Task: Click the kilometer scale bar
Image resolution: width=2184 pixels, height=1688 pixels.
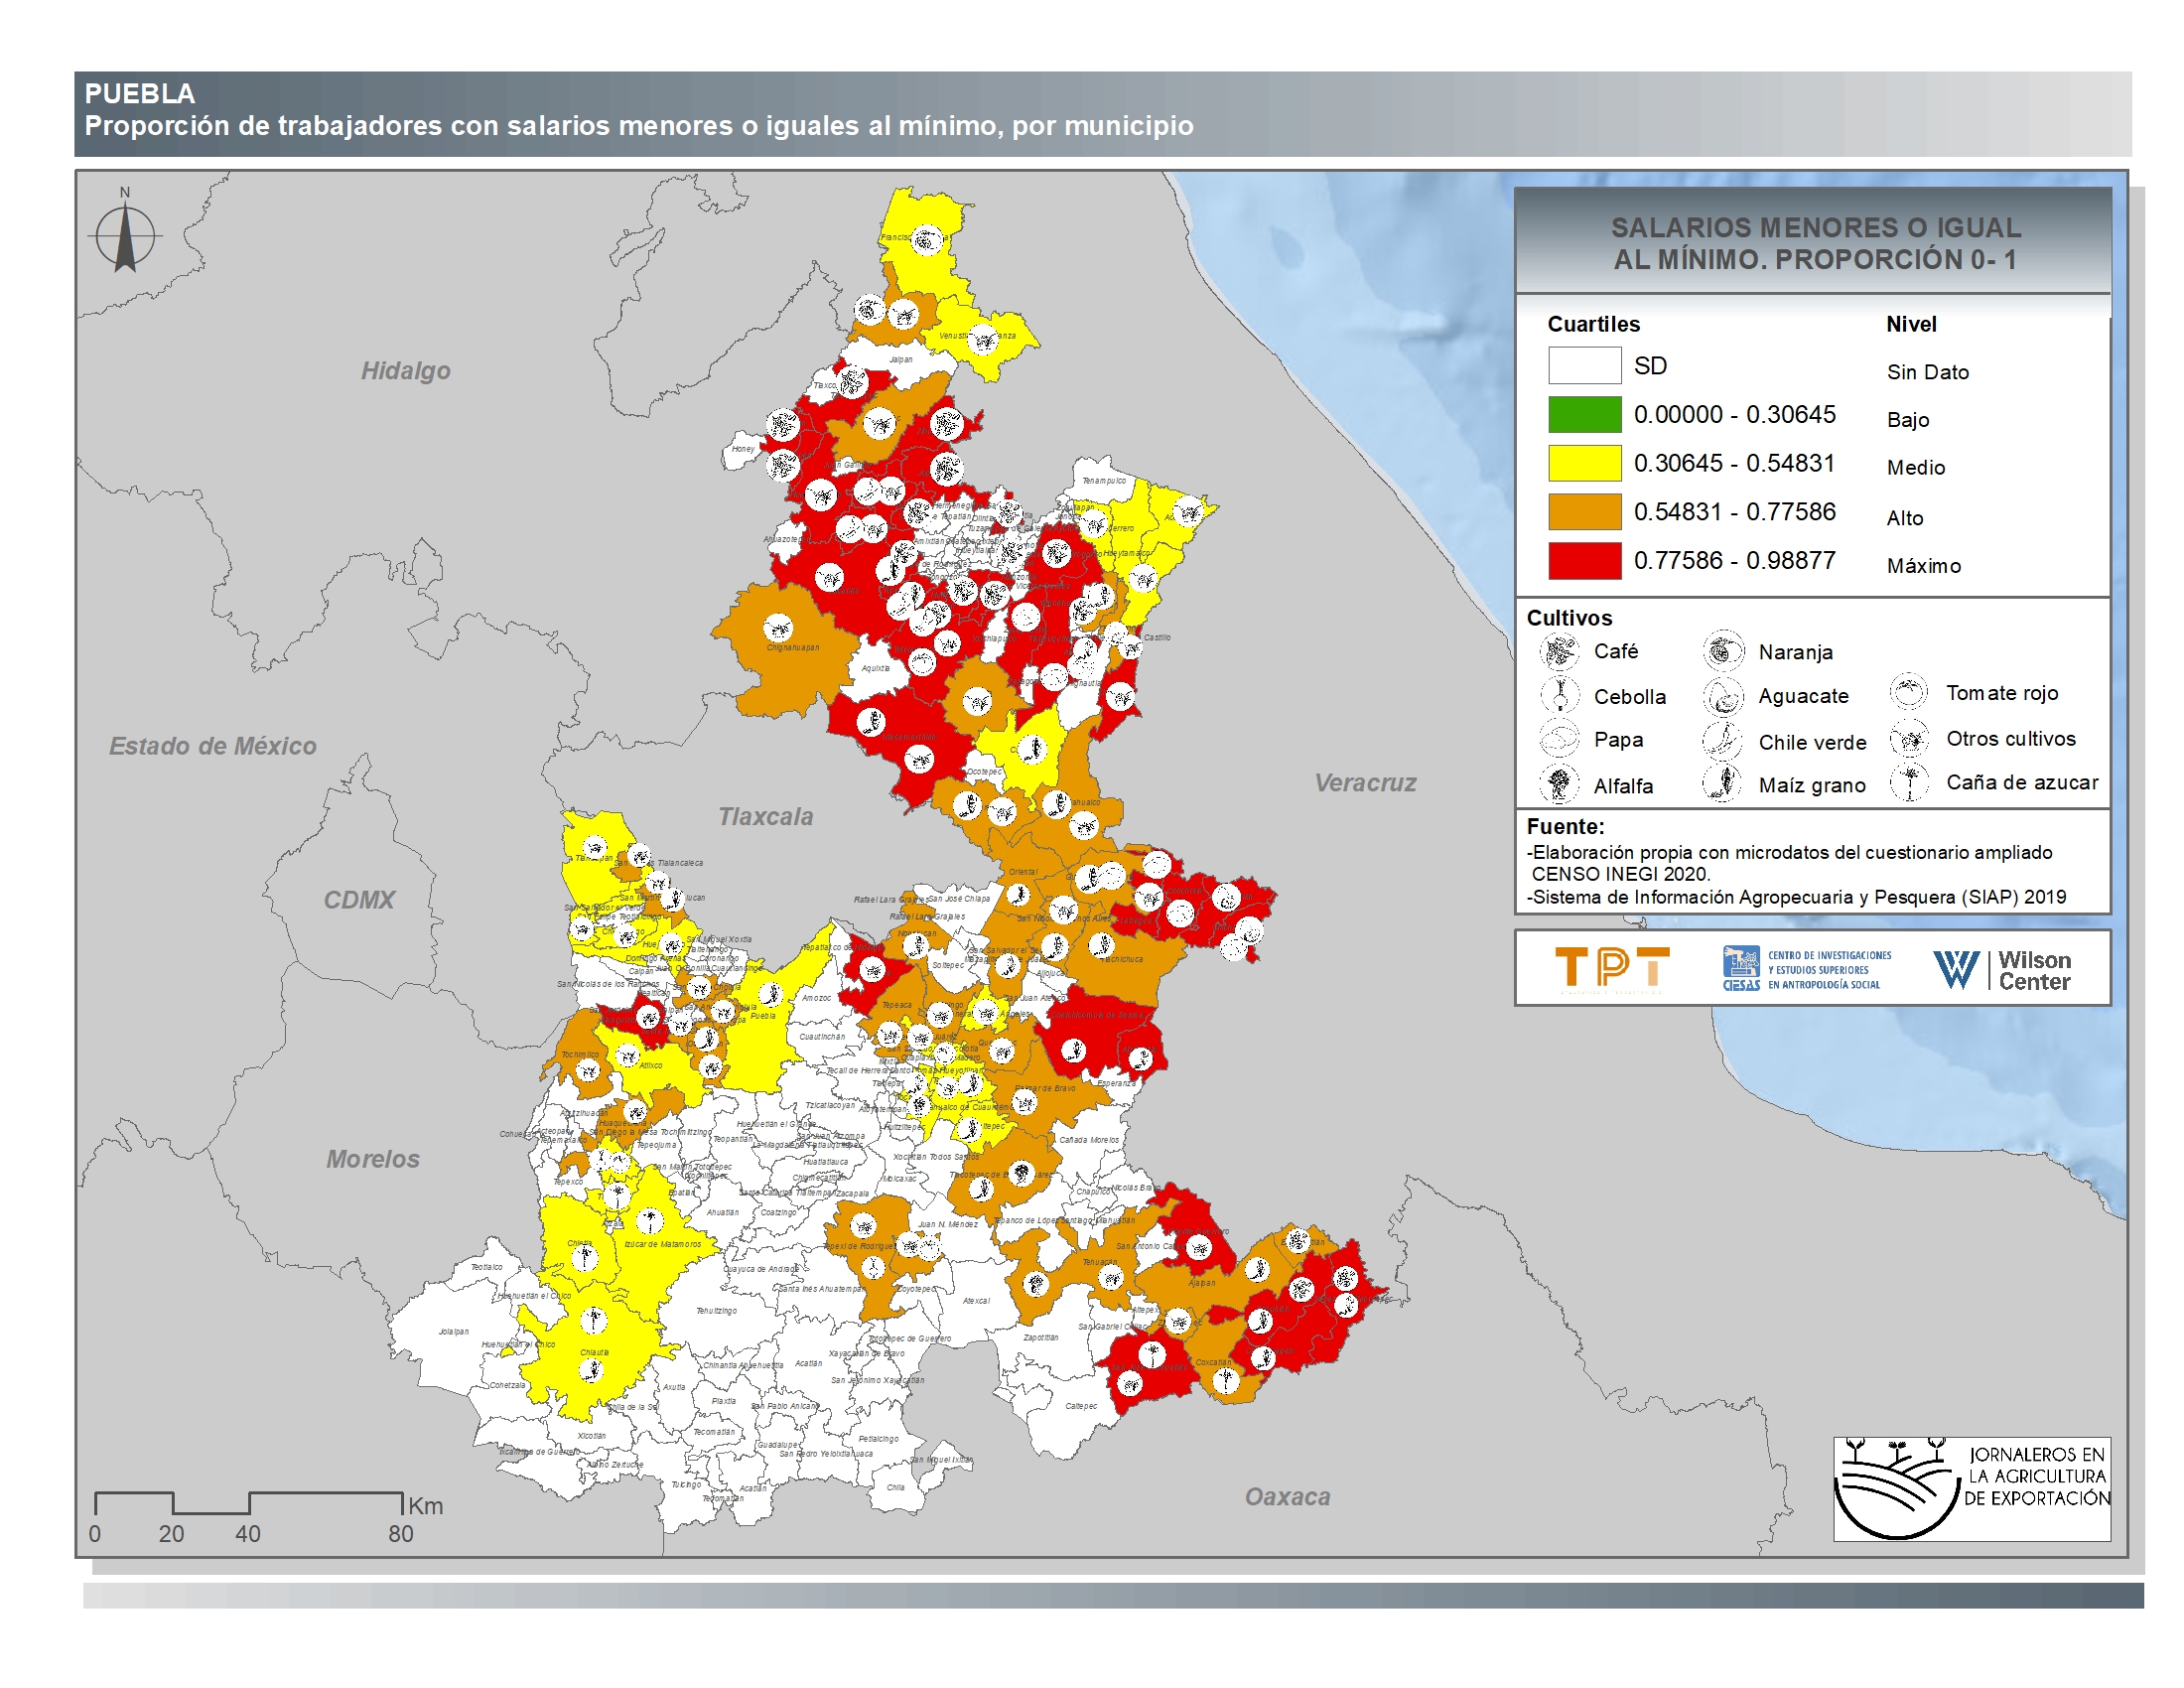Action: (248, 1503)
